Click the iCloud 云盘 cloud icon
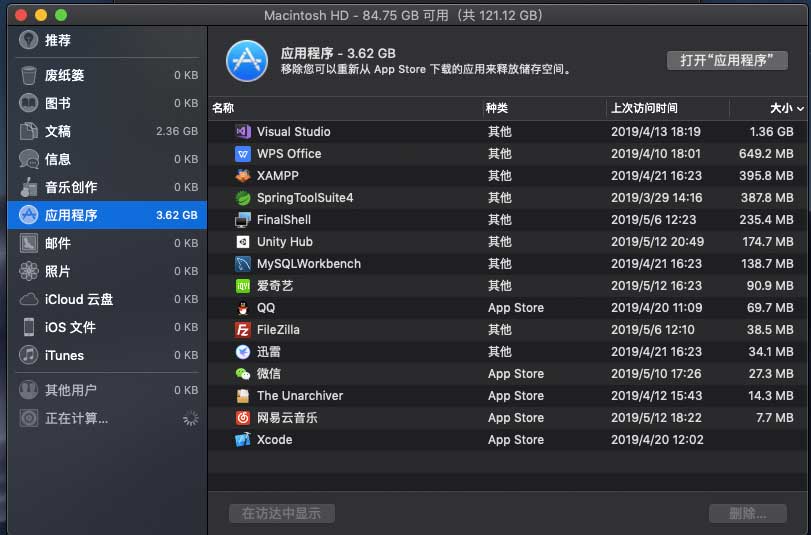 (x=28, y=299)
